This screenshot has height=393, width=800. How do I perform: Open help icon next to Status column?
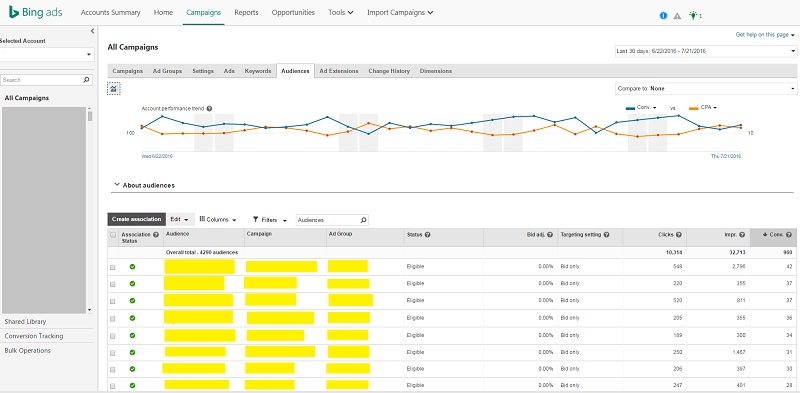[x=428, y=235]
